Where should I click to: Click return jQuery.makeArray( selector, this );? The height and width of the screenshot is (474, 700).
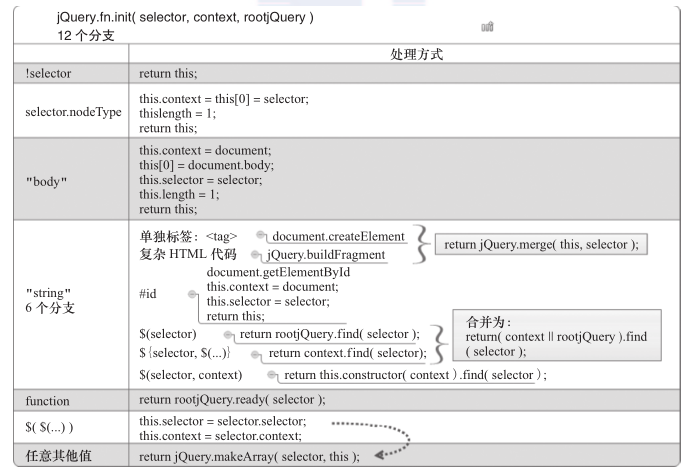[x=249, y=457]
